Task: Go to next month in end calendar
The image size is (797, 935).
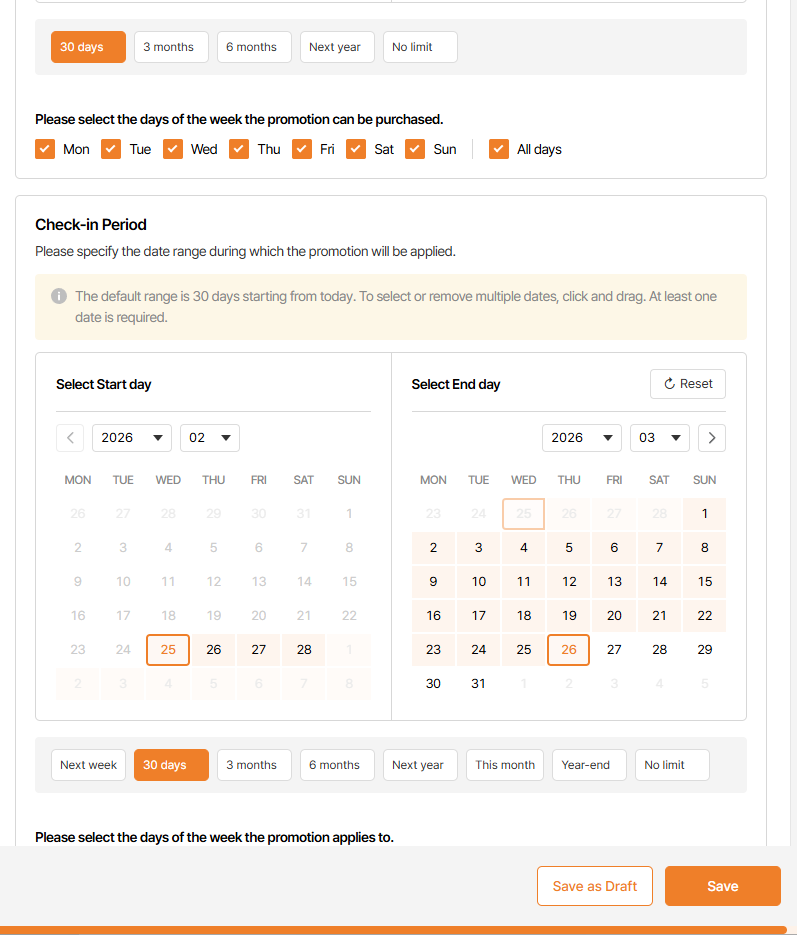Action: (712, 438)
